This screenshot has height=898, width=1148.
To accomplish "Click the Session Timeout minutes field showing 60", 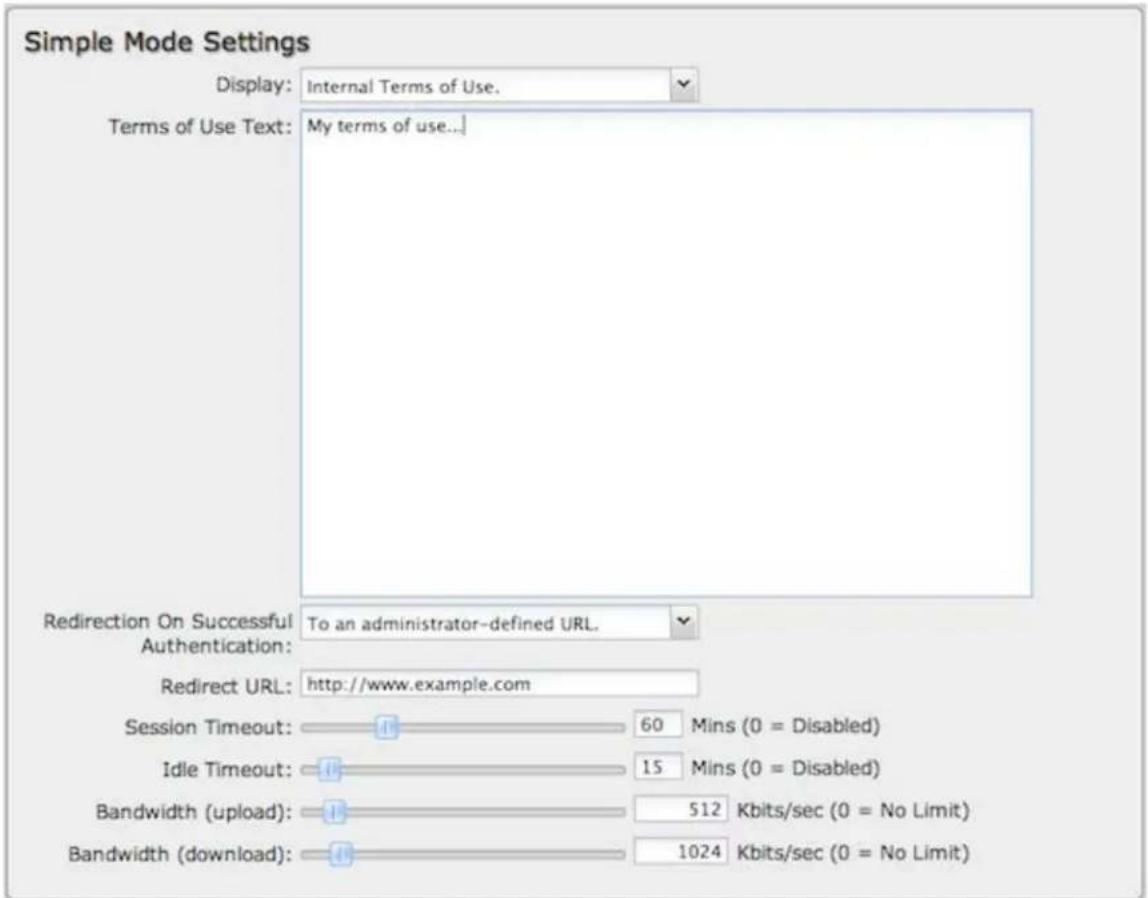I will tap(657, 725).
